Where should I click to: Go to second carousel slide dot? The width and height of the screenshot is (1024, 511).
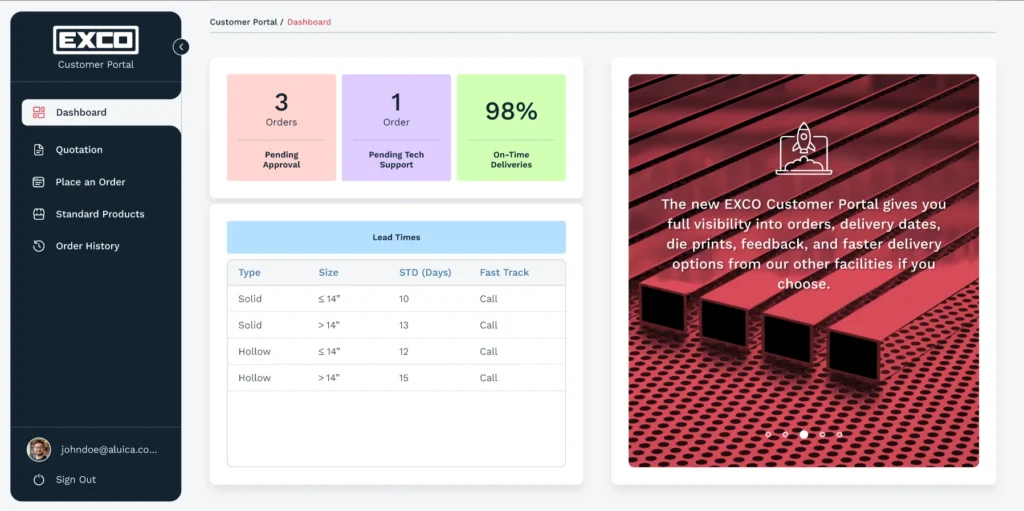pyautogui.click(x=785, y=434)
